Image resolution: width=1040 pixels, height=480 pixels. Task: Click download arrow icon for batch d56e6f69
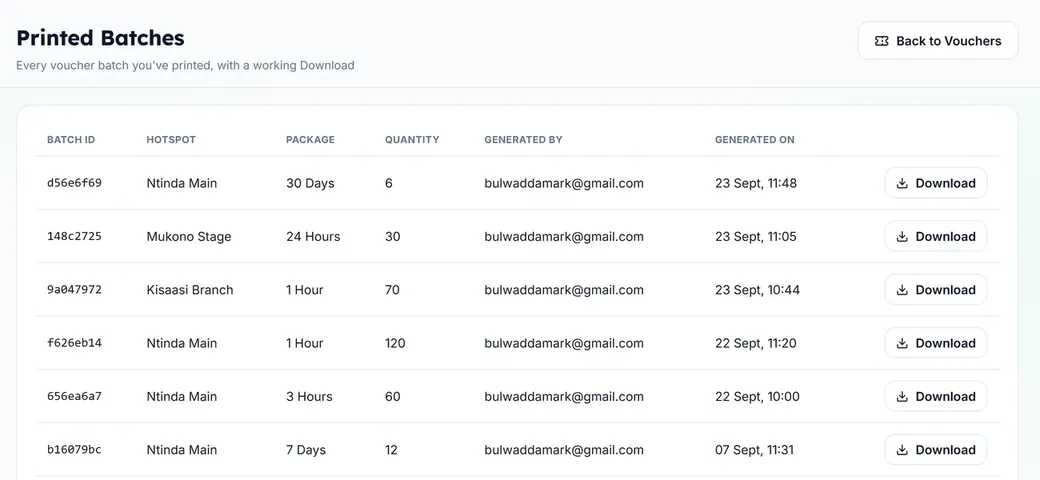(902, 184)
